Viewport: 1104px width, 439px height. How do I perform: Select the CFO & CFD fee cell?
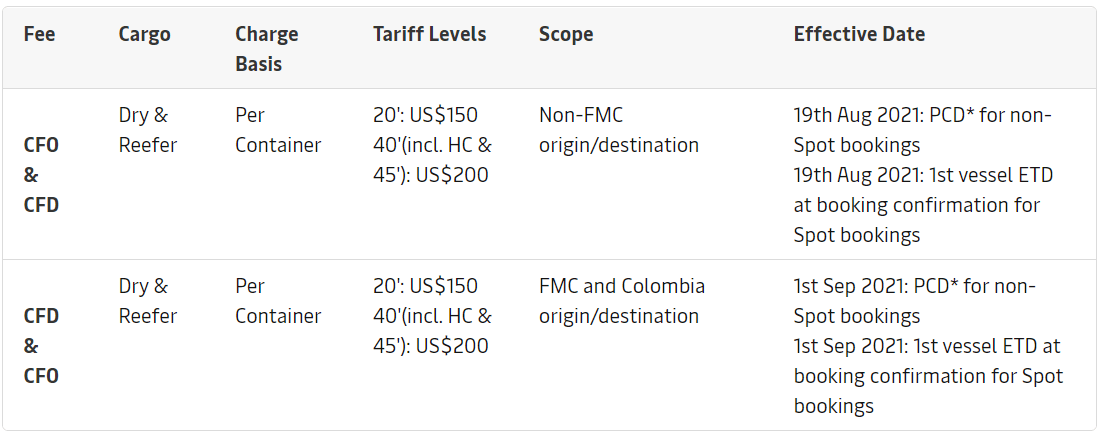41,175
